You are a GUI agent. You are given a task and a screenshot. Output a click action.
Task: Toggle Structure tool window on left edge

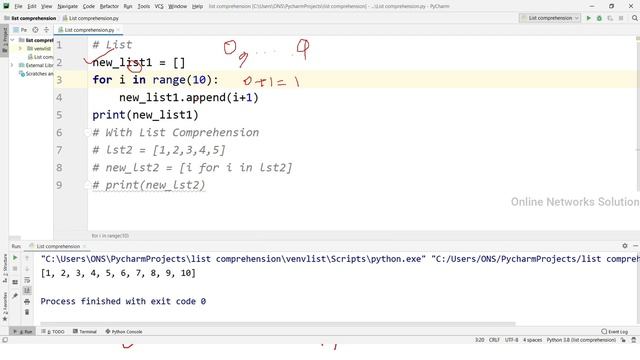point(5,269)
